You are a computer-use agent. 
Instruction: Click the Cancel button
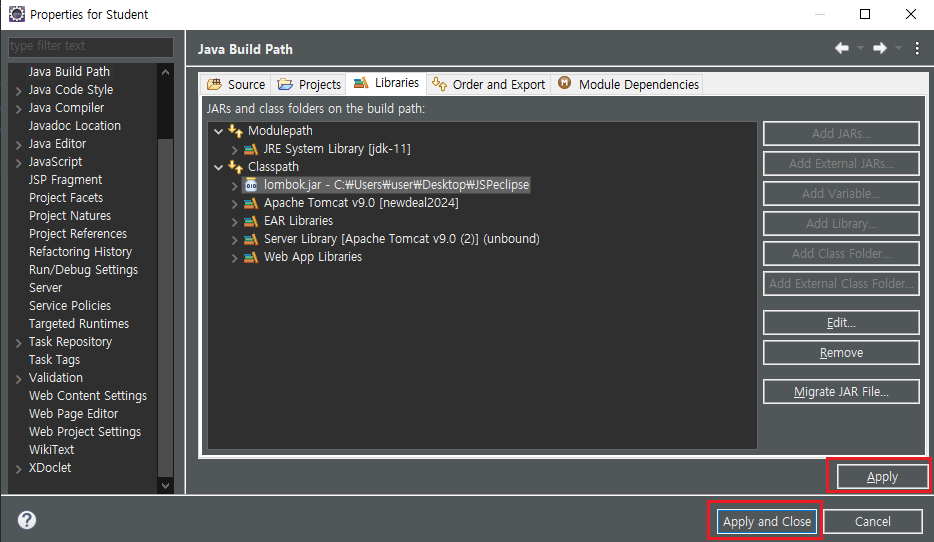[x=873, y=521]
